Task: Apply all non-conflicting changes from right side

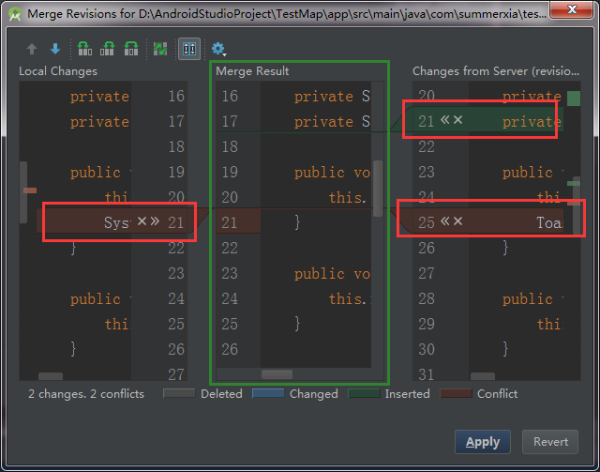Action: pos(131,49)
